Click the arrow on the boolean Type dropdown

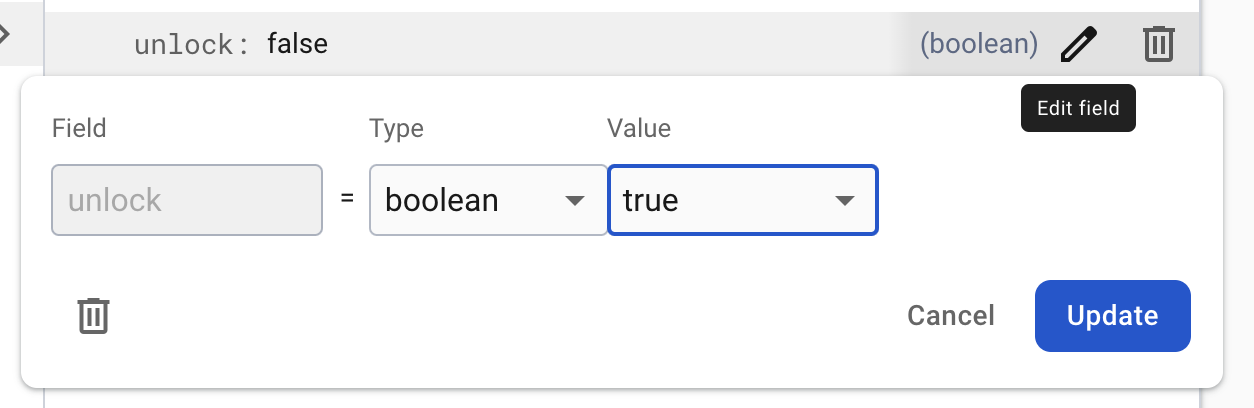click(574, 200)
